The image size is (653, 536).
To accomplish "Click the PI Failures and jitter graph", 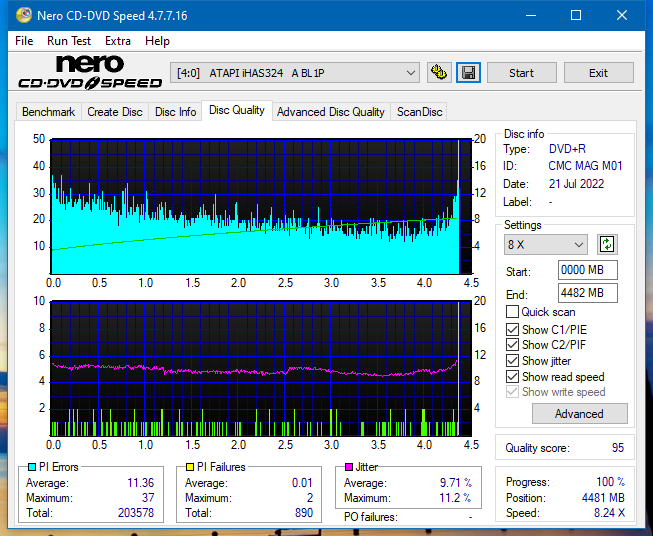I will click(261, 368).
